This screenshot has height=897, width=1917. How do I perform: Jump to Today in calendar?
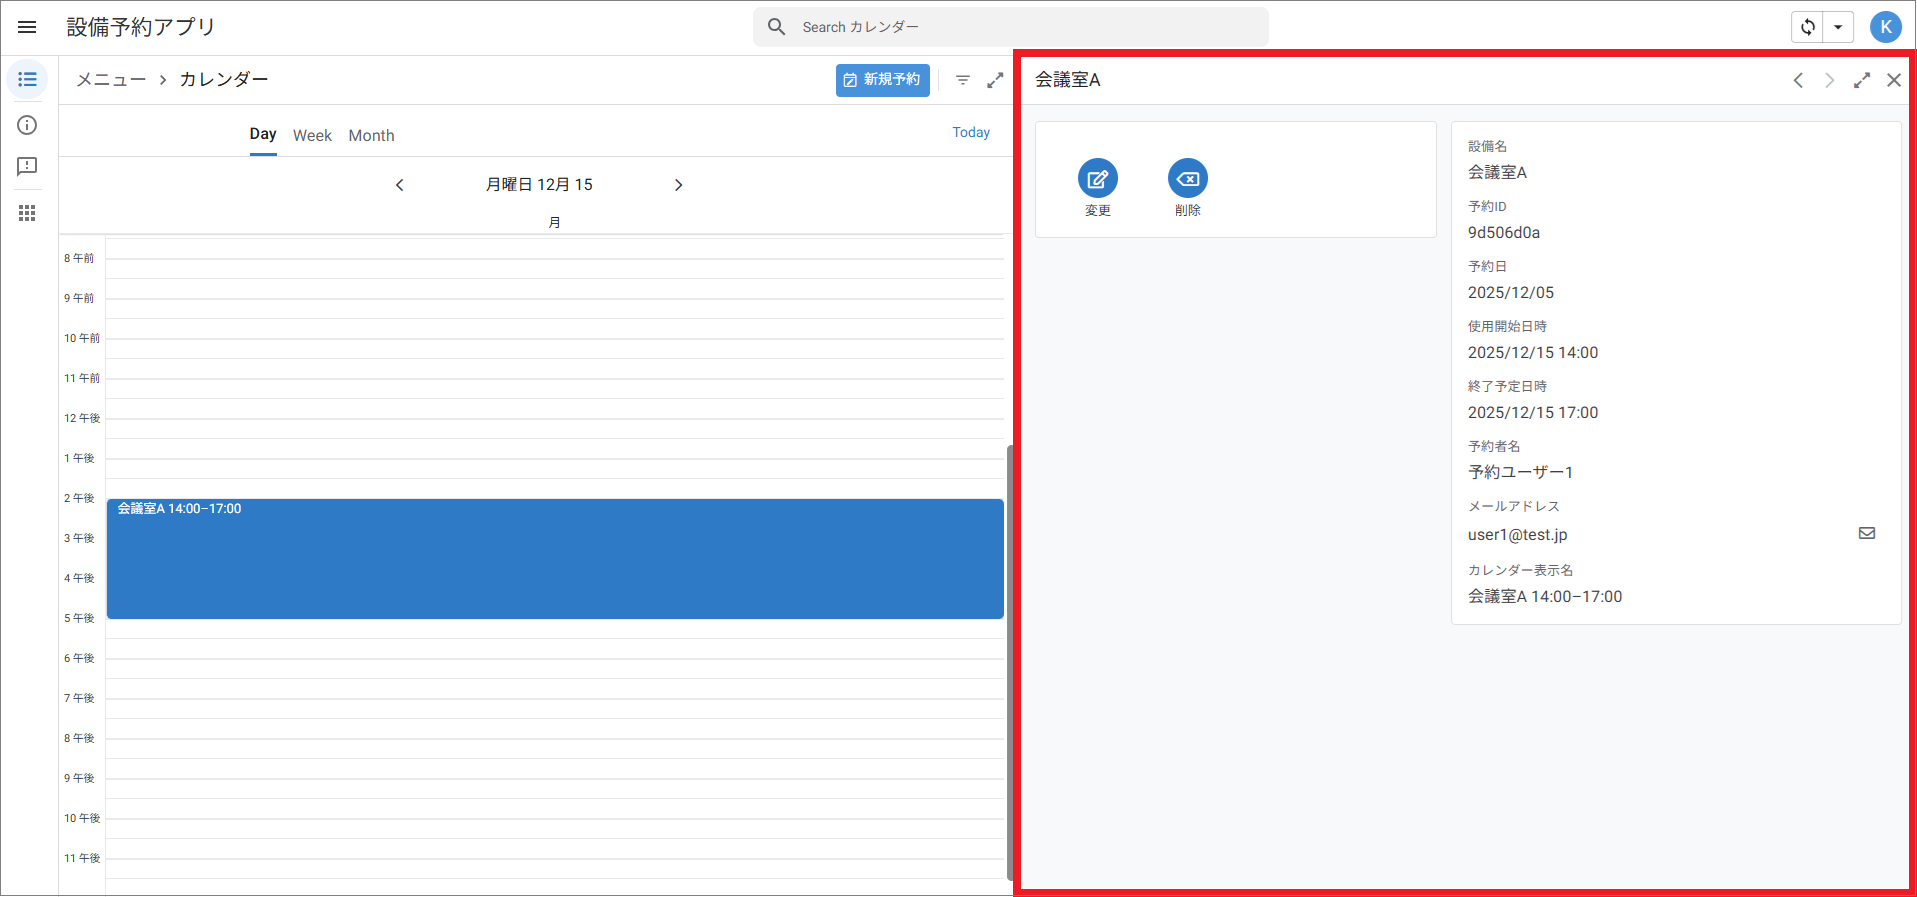pos(971,132)
